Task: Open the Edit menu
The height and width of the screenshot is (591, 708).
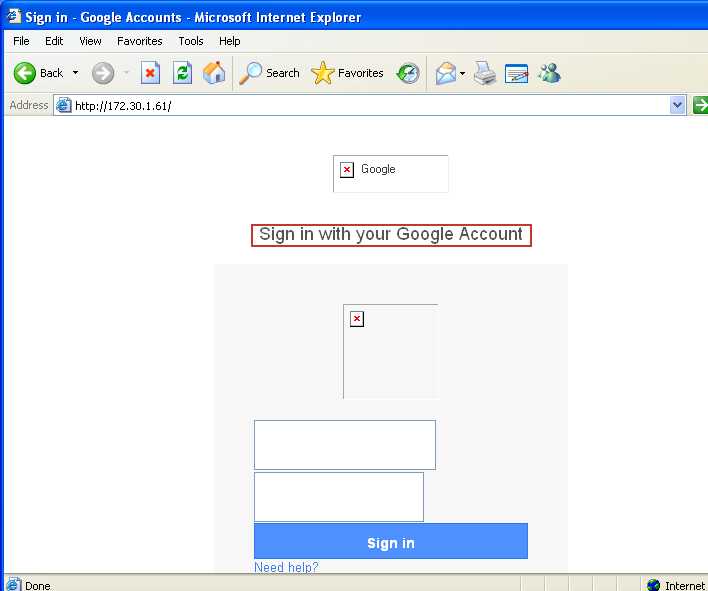Action: pyautogui.click(x=54, y=41)
